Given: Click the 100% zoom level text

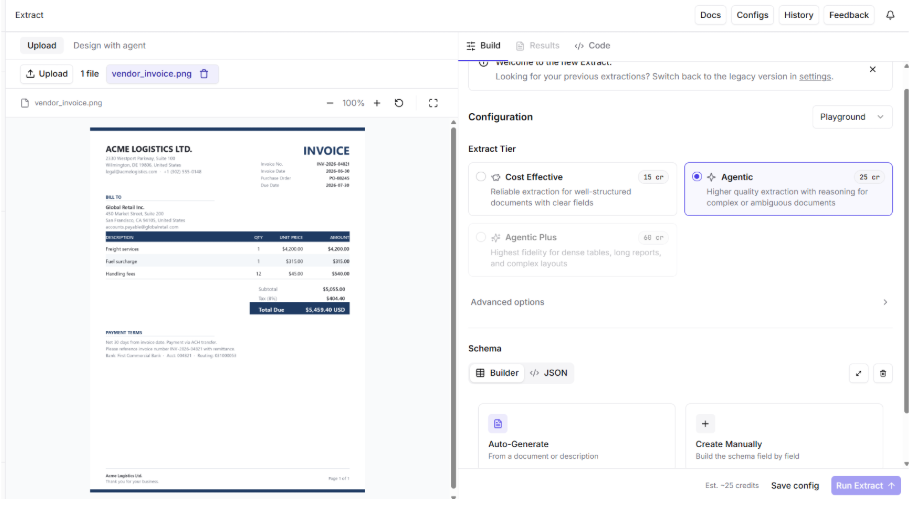Looking at the screenshot, I should click(x=353, y=103).
